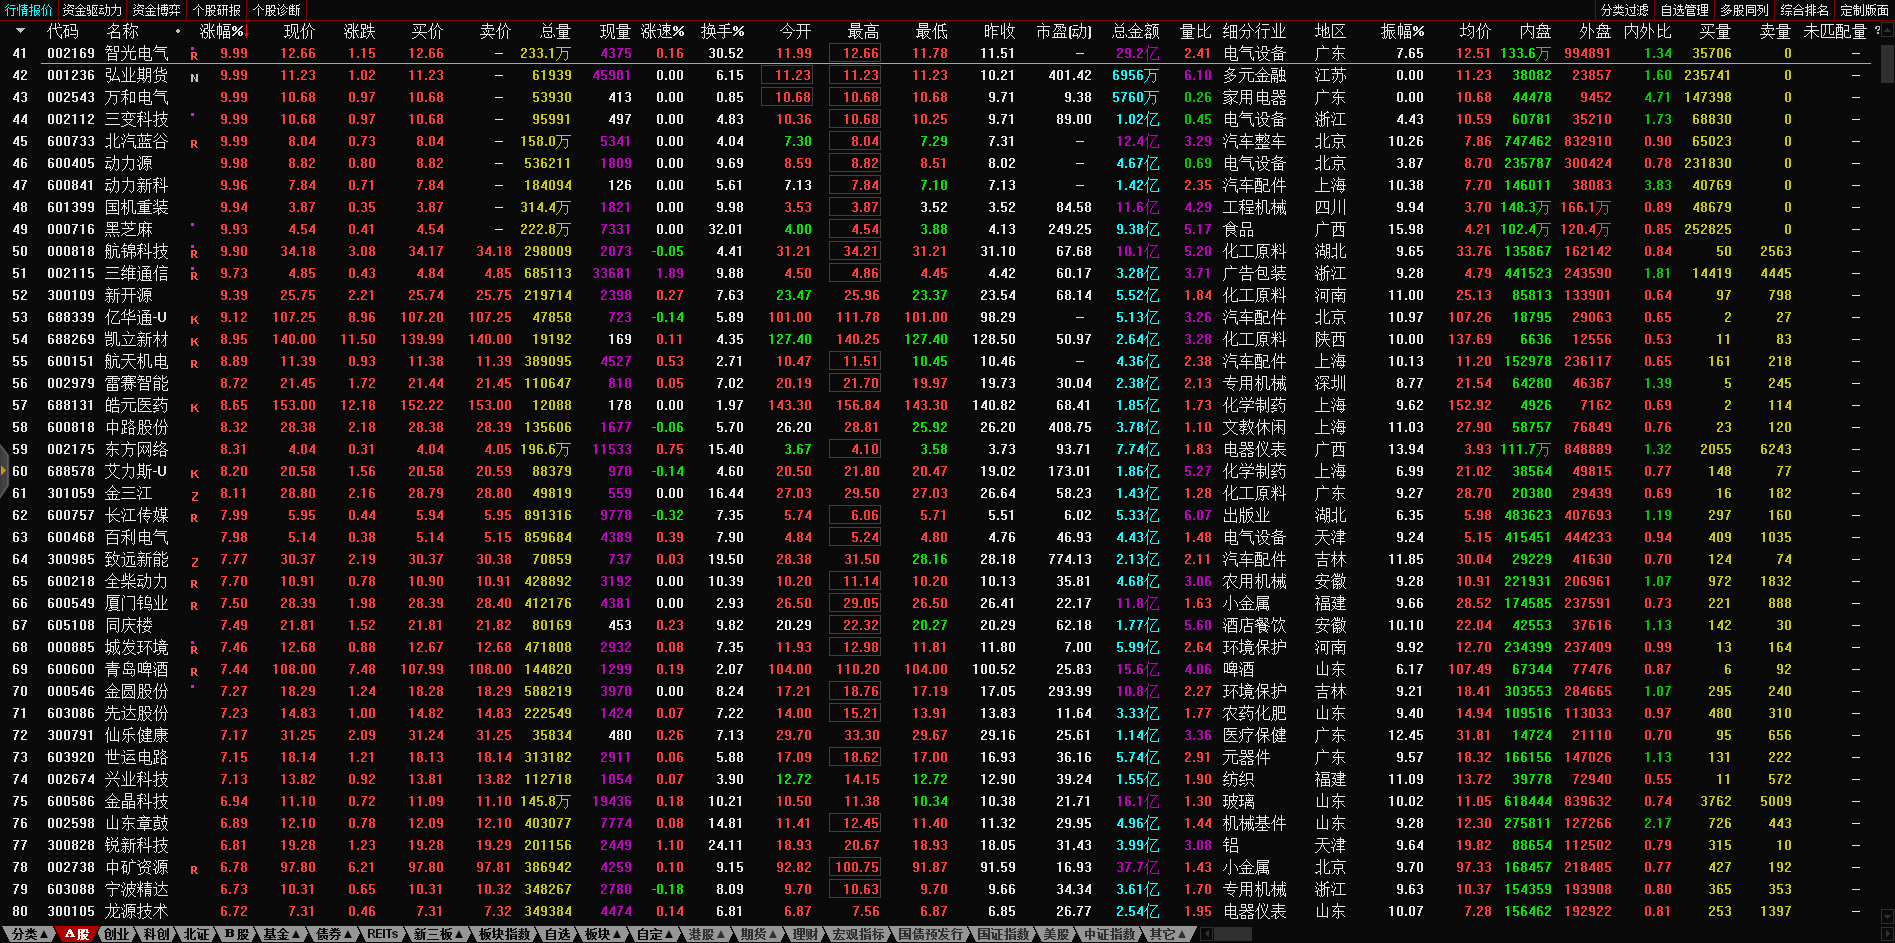The height and width of the screenshot is (943, 1895).
Task: Expand the 分类 tab menu at bottom
Action: 29,934
